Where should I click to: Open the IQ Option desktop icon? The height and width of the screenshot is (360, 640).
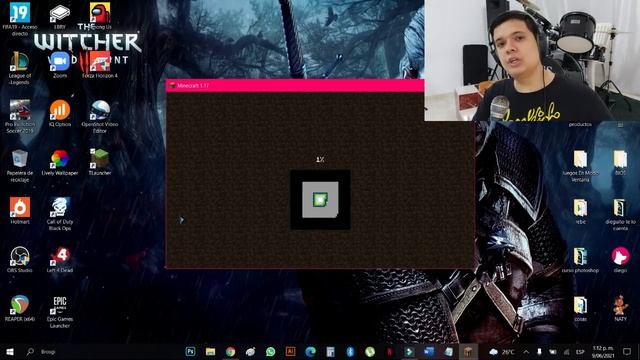pos(60,113)
